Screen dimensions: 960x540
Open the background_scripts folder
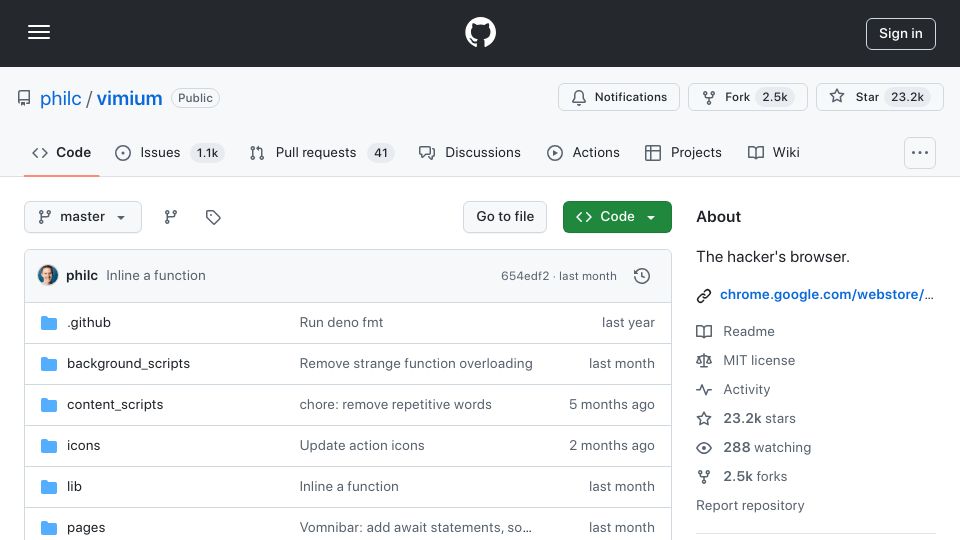tap(129, 364)
